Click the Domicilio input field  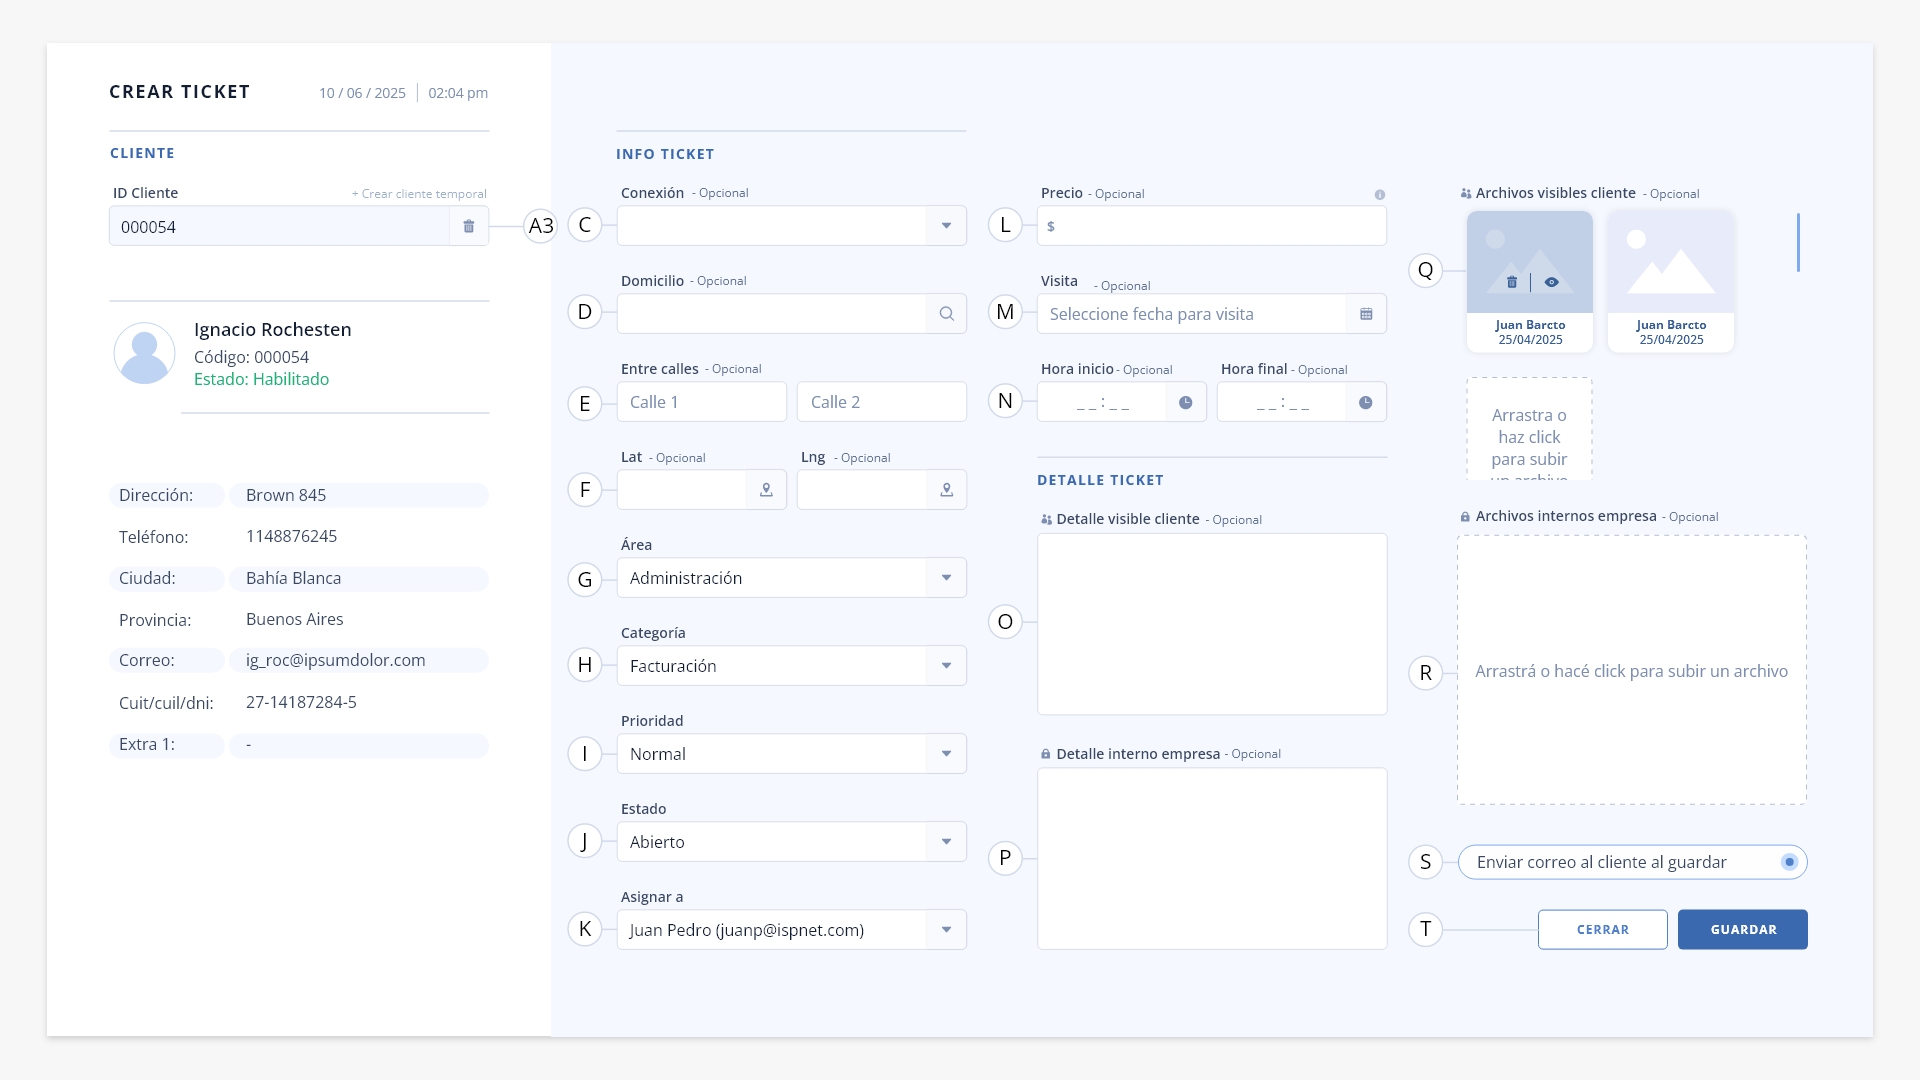pos(772,314)
